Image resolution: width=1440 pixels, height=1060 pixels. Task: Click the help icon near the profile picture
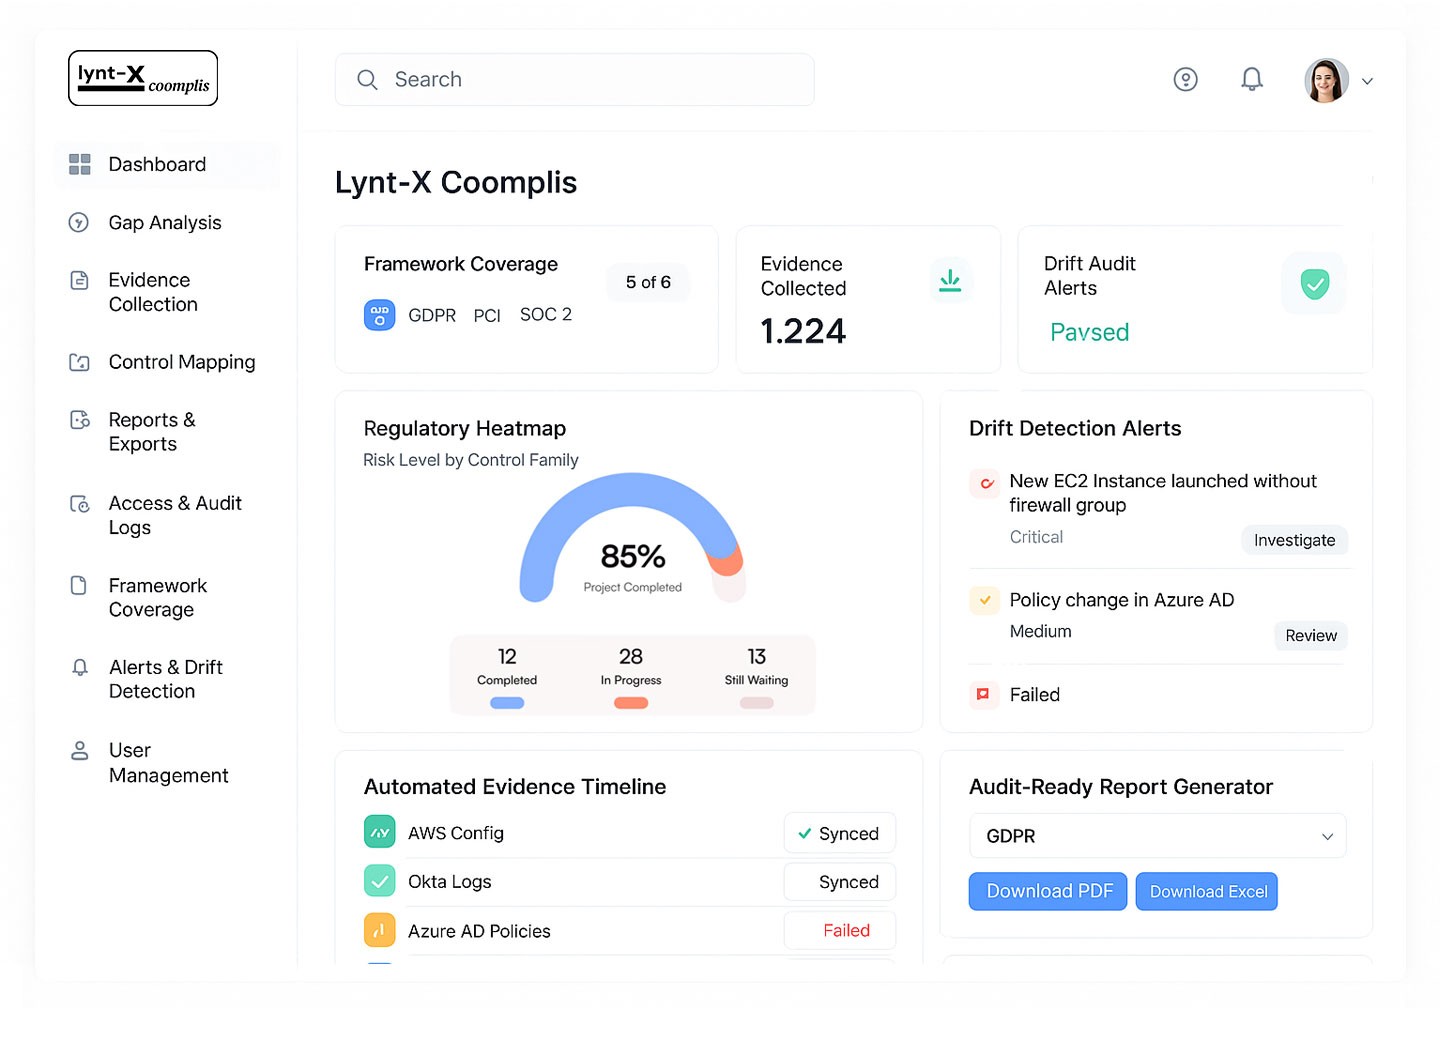click(1186, 79)
